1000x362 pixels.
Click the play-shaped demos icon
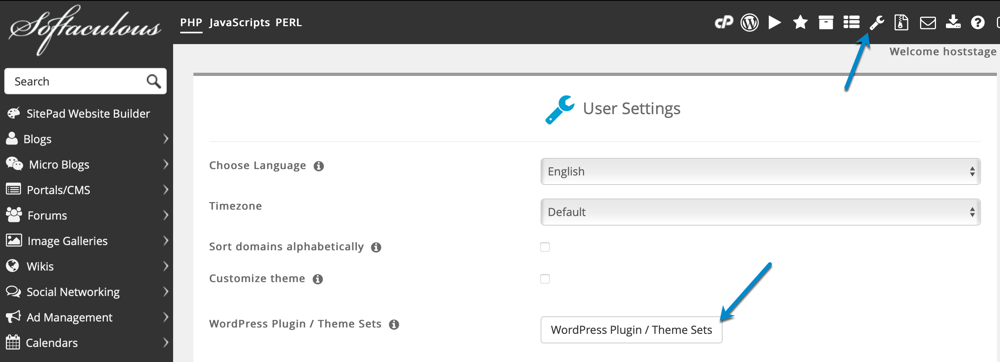[x=775, y=23]
